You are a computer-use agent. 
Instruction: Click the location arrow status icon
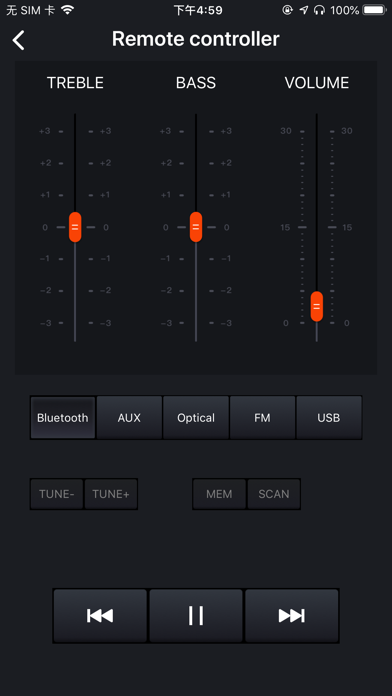point(304,10)
